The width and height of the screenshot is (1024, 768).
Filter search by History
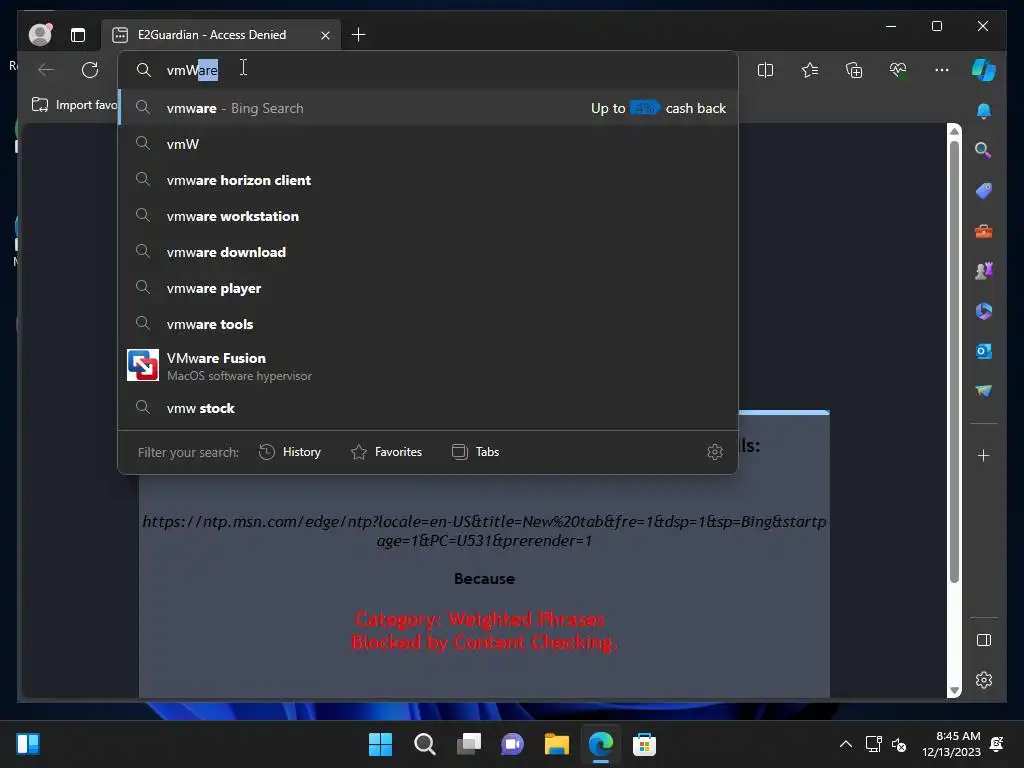290,452
